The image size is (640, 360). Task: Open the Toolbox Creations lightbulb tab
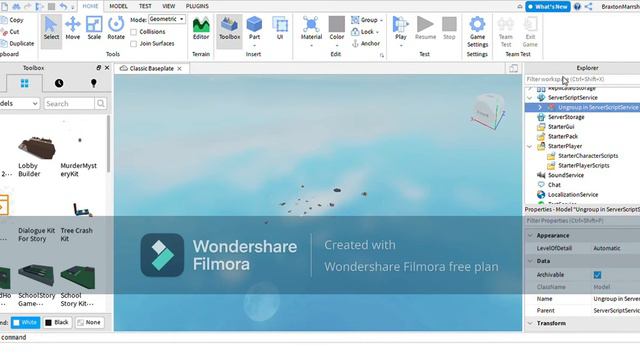click(x=93, y=83)
